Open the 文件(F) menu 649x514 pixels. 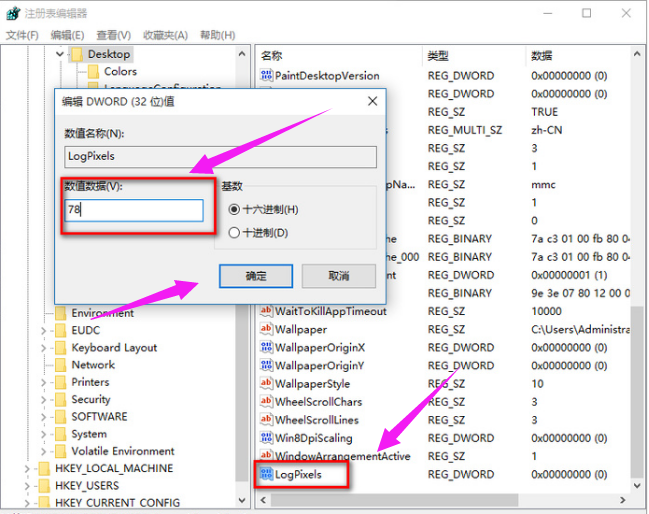tap(22, 35)
